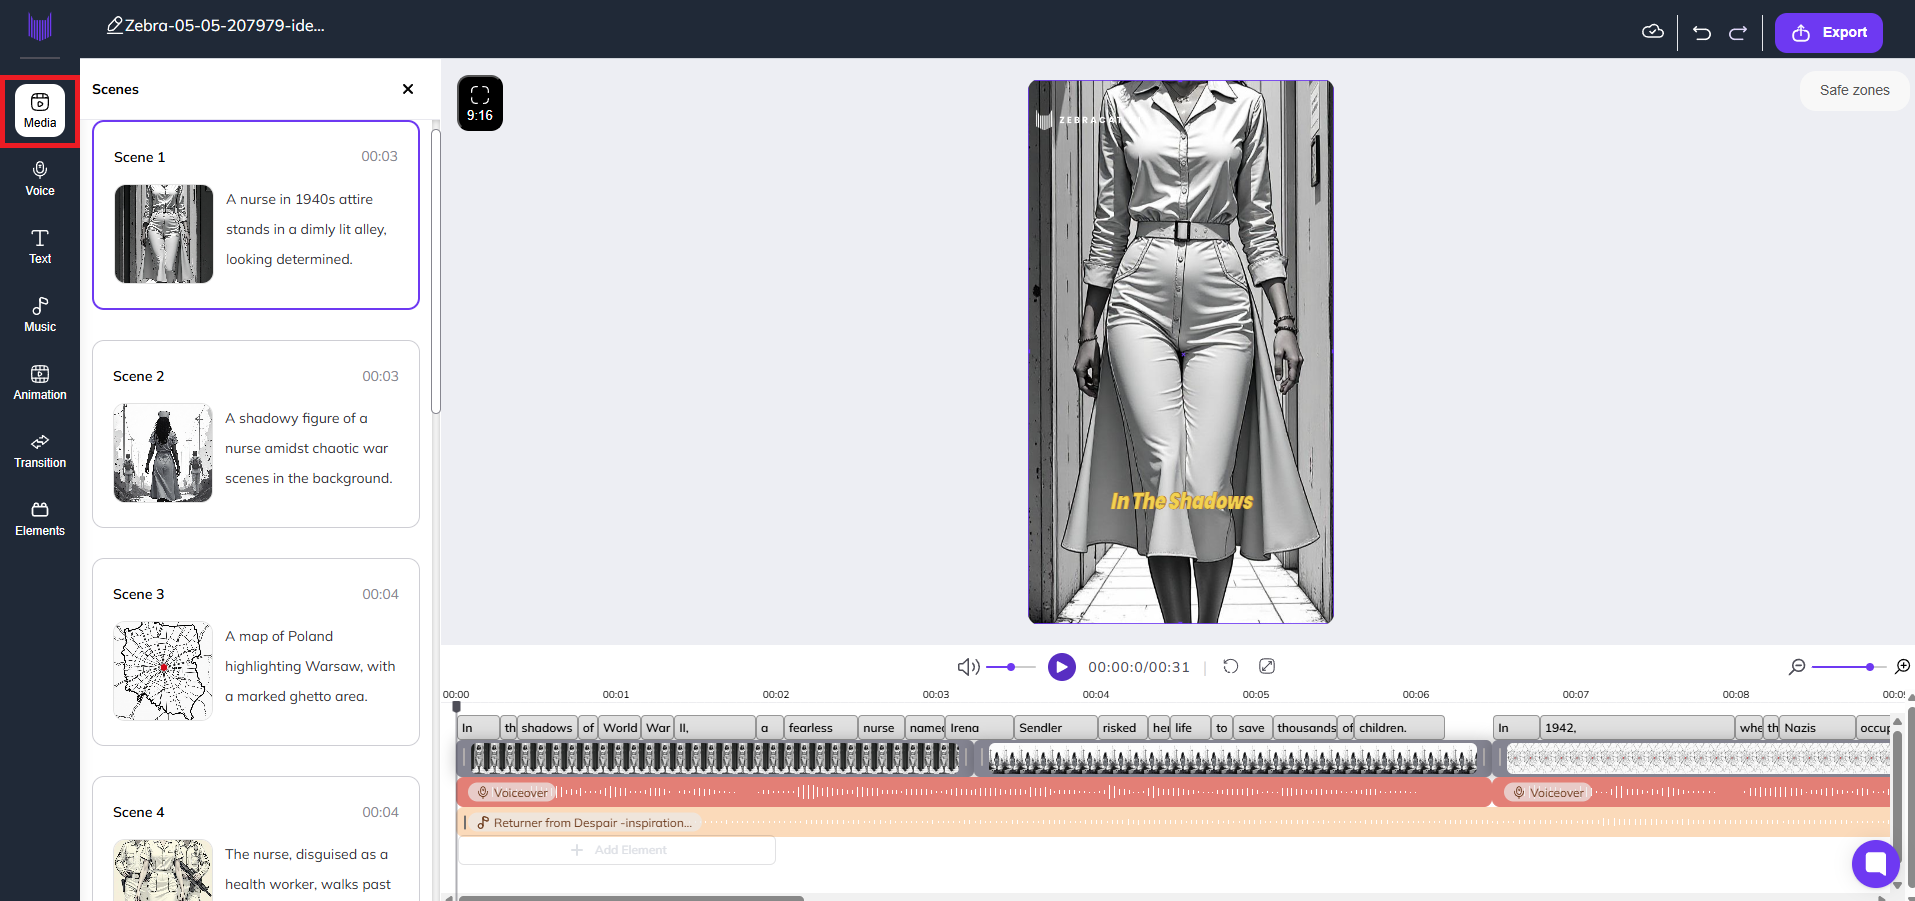The height and width of the screenshot is (901, 1915).
Task: Select the Scene 1 card
Action: (x=256, y=215)
